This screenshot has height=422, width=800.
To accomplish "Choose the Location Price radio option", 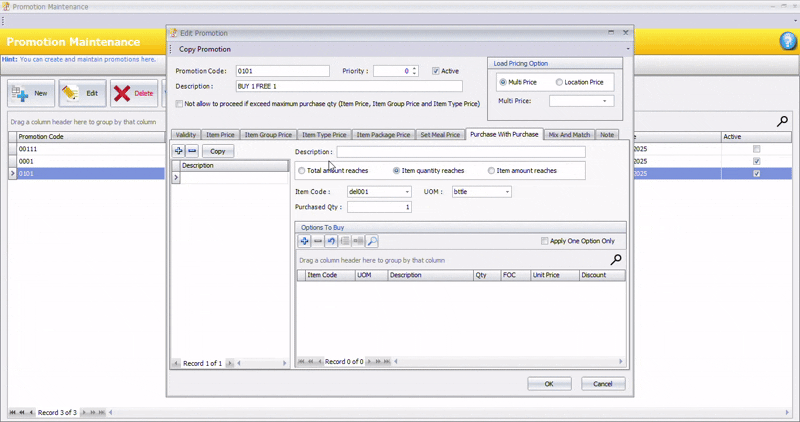I will [x=559, y=82].
